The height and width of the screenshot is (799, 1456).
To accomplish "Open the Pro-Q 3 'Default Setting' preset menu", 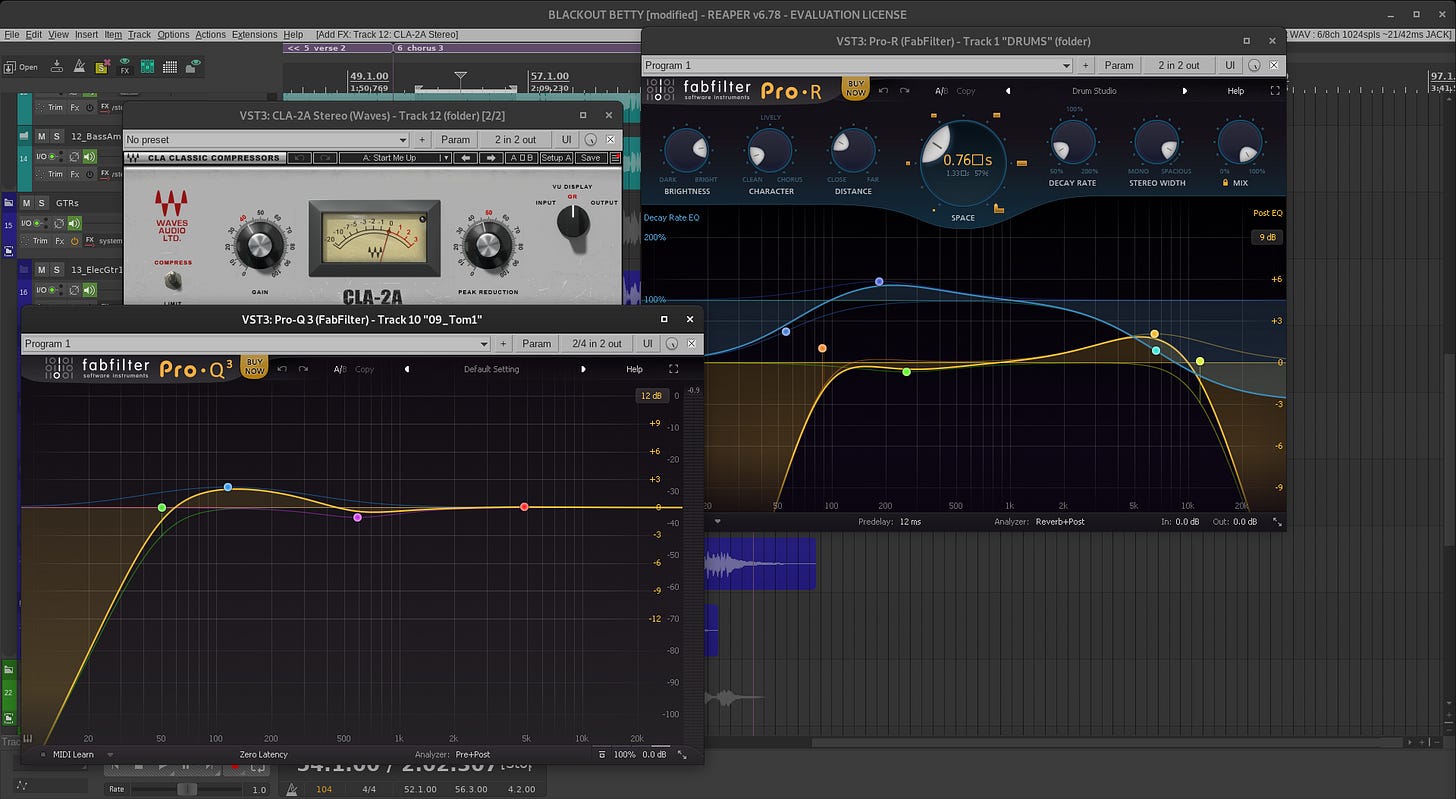I will point(492,369).
